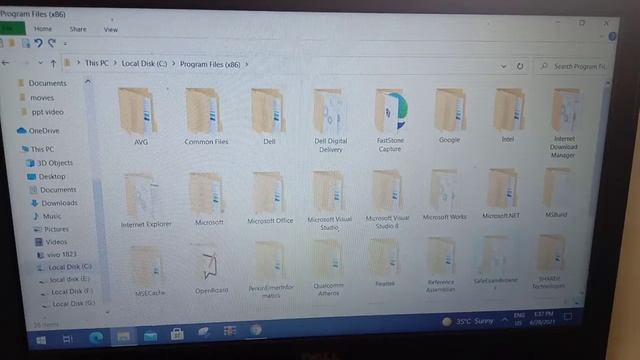Open the AVG folder

[x=139, y=117]
